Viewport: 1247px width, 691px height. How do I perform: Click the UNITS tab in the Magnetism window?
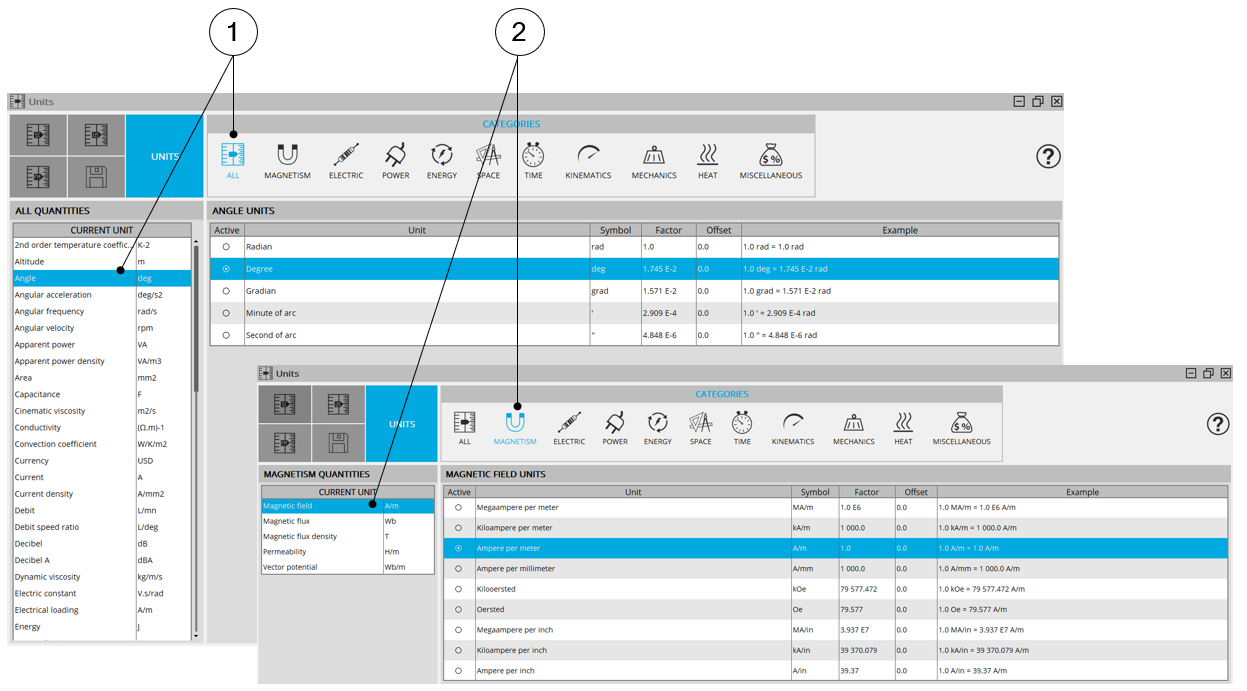coord(401,424)
